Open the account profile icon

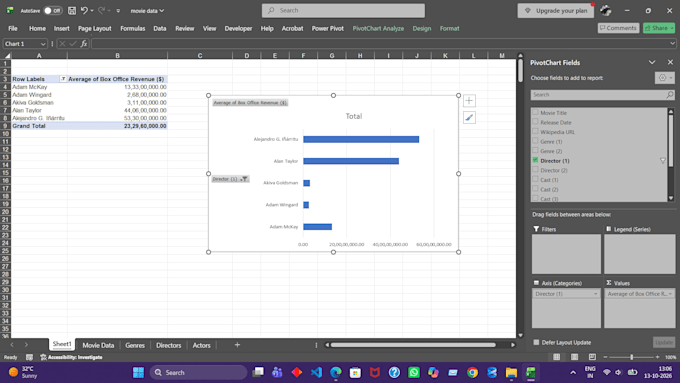click(606, 10)
